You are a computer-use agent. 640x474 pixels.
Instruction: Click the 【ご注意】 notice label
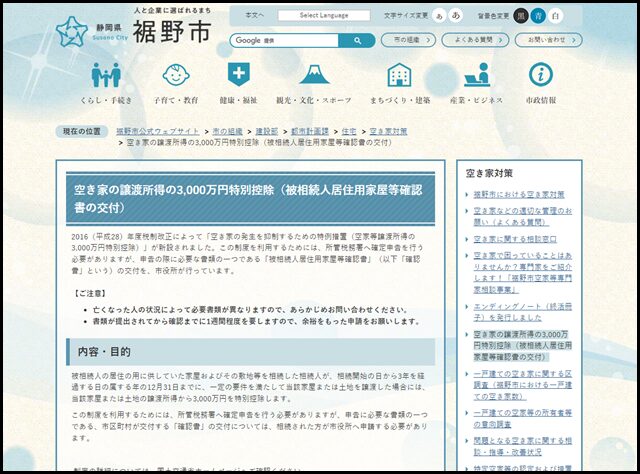[90, 293]
